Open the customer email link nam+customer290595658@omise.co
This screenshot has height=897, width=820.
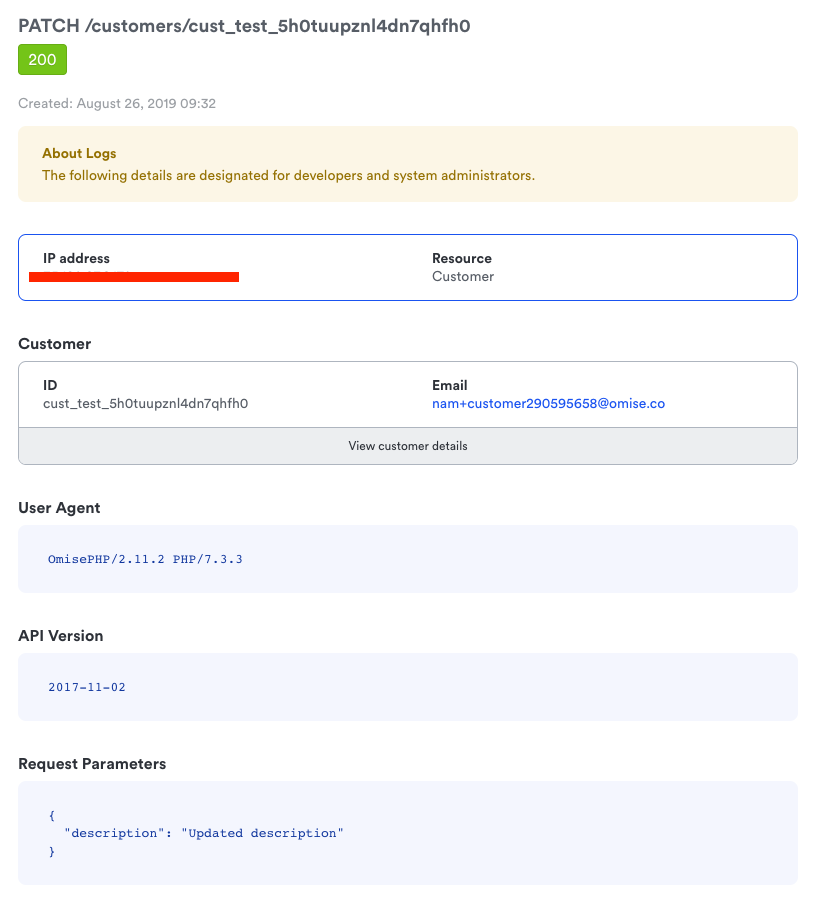[x=548, y=403]
